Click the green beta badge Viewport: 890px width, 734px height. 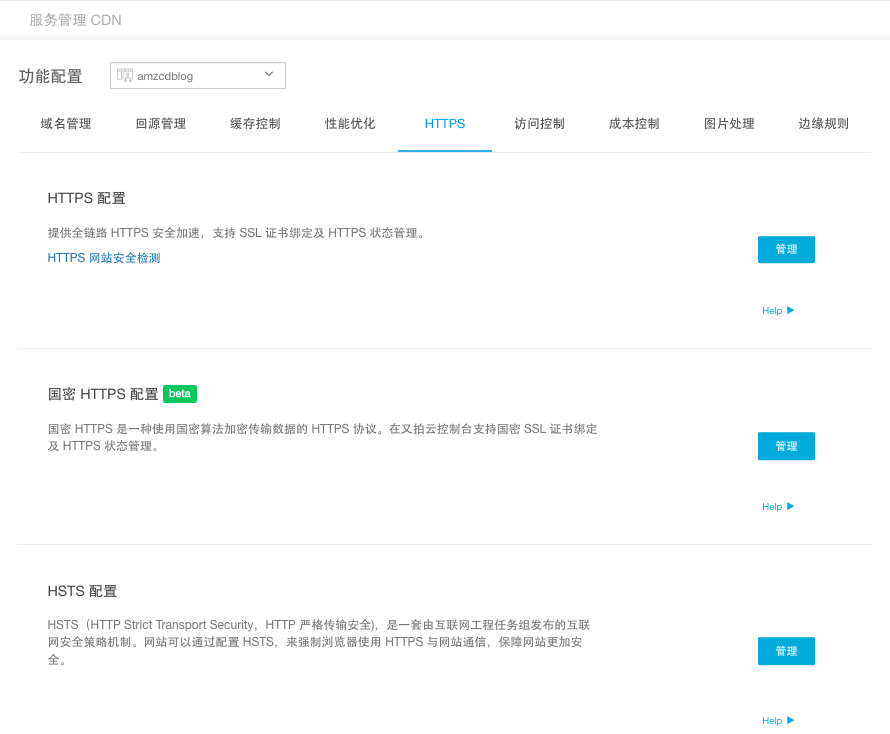tap(180, 394)
